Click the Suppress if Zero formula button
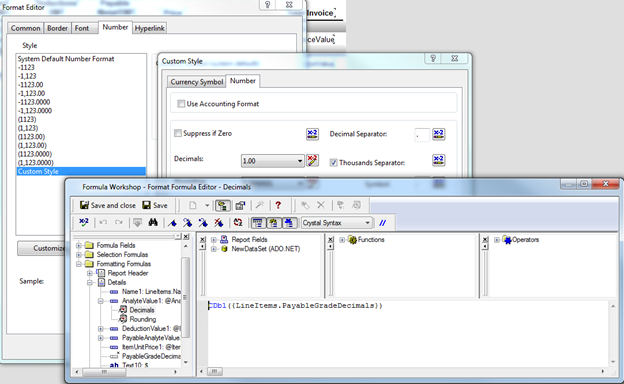 [x=312, y=134]
